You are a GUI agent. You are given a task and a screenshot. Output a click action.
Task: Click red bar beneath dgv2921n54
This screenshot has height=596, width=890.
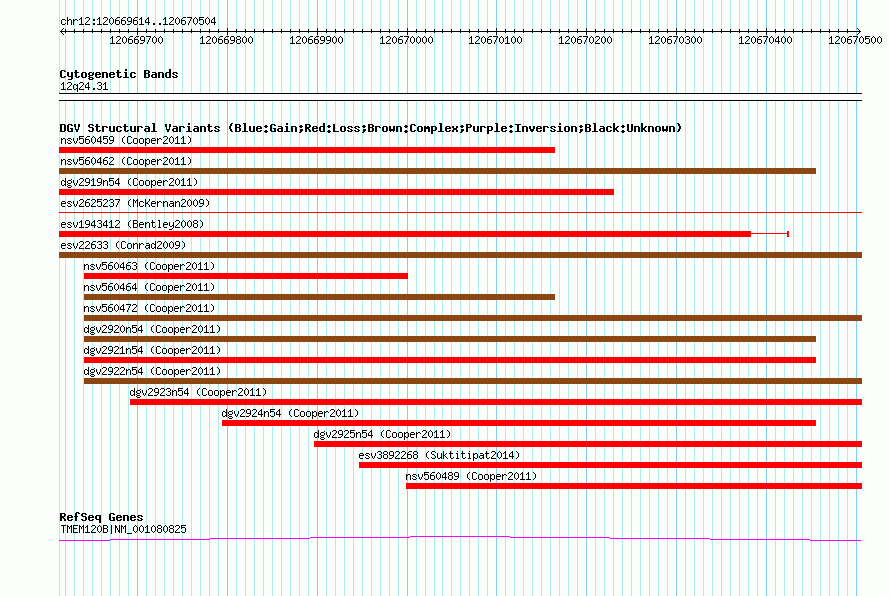click(x=450, y=360)
